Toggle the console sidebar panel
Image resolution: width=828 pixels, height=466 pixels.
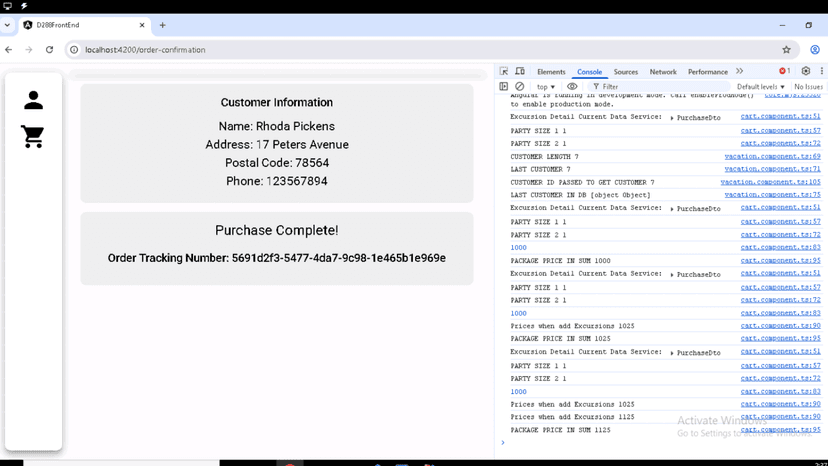(x=504, y=87)
